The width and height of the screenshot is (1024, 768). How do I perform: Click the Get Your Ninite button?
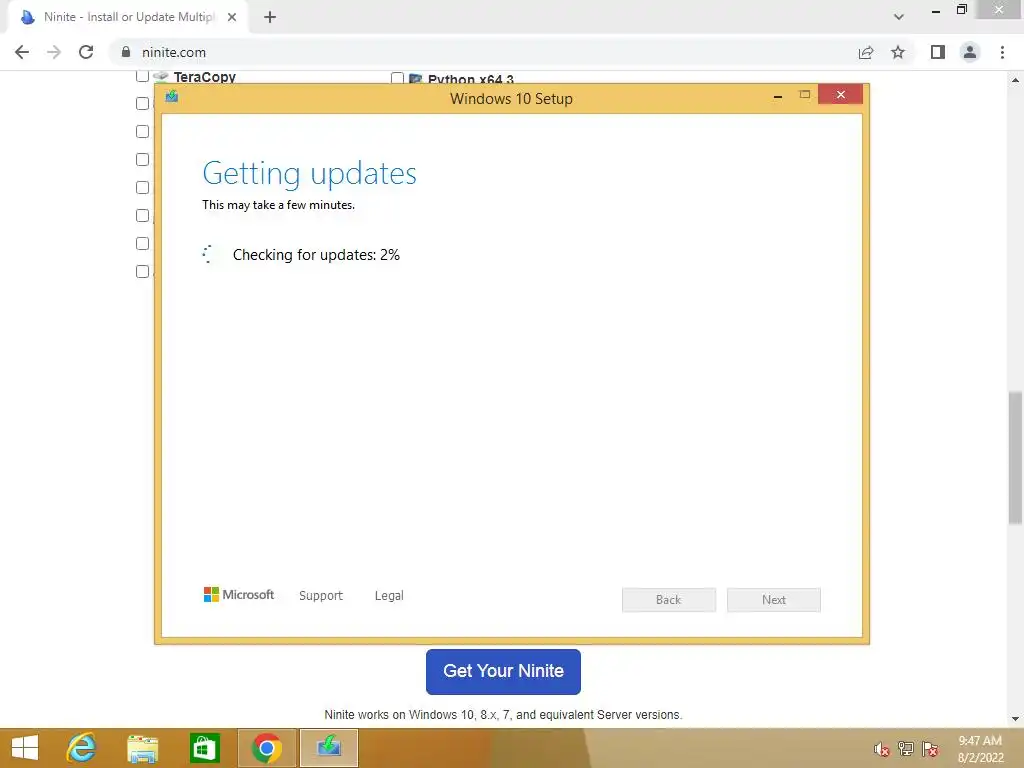click(x=503, y=671)
